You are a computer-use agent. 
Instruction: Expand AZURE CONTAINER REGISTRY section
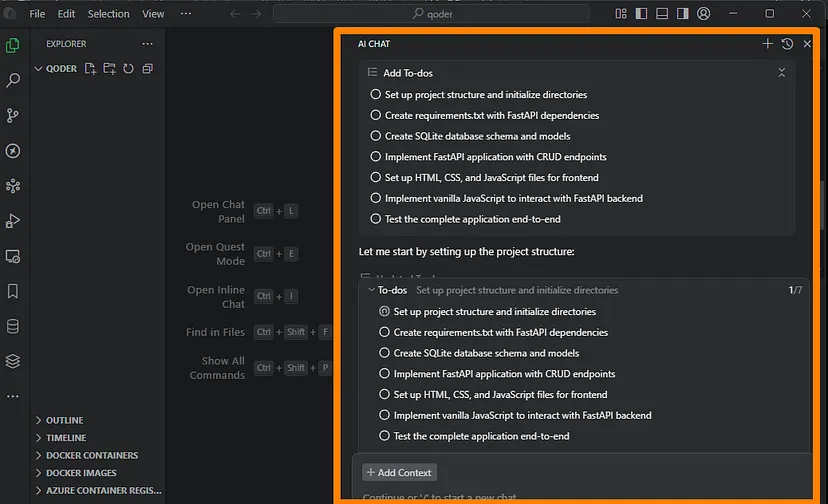[x=38, y=490]
